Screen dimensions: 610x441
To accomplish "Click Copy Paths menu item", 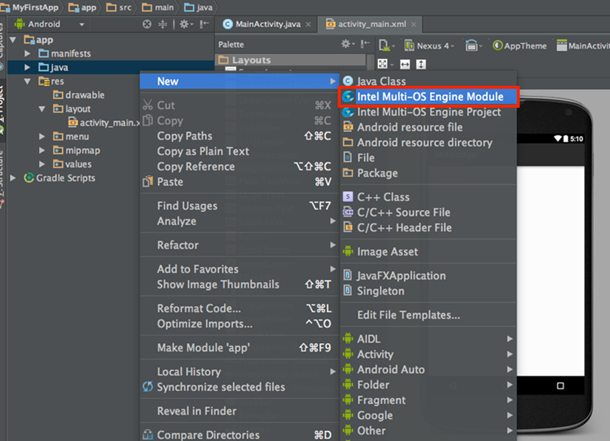I will click(239, 136).
